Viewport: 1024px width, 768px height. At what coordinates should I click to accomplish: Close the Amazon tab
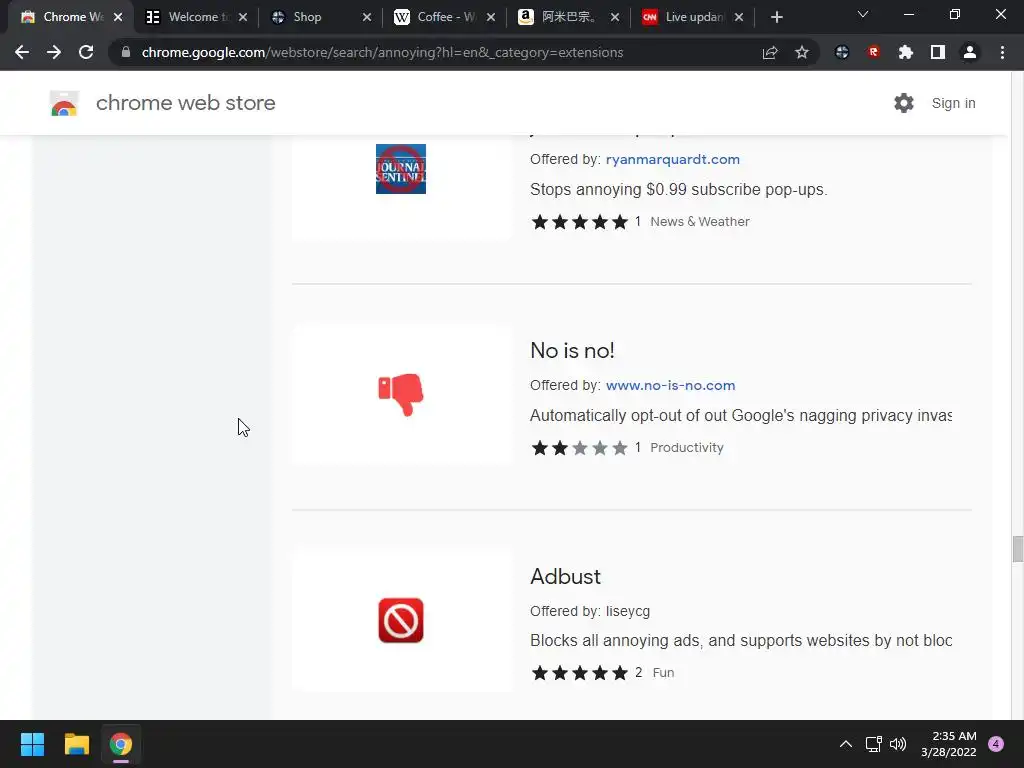click(x=615, y=17)
